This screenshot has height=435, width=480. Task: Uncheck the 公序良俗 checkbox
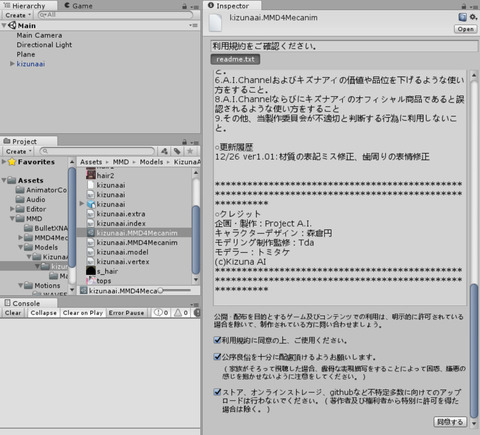pyautogui.click(x=217, y=357)
